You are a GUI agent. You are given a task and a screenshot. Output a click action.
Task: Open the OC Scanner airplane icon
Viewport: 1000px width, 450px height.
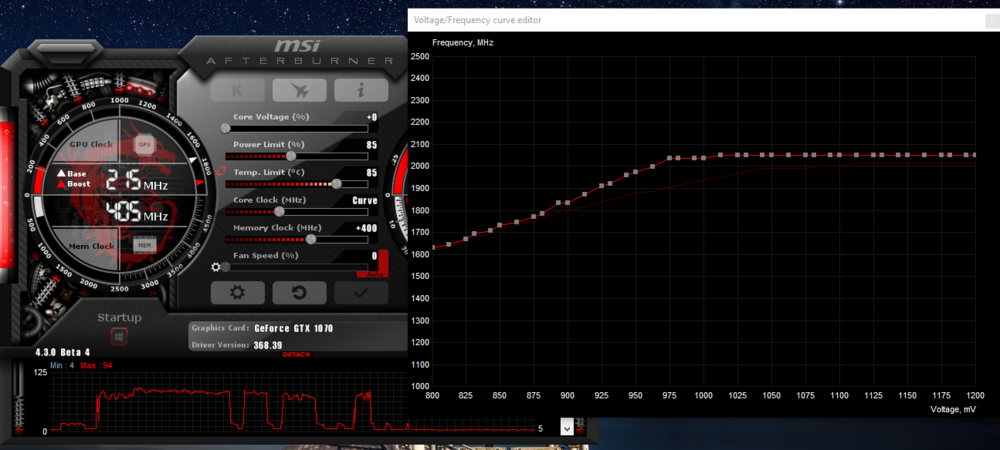(299, 89)
